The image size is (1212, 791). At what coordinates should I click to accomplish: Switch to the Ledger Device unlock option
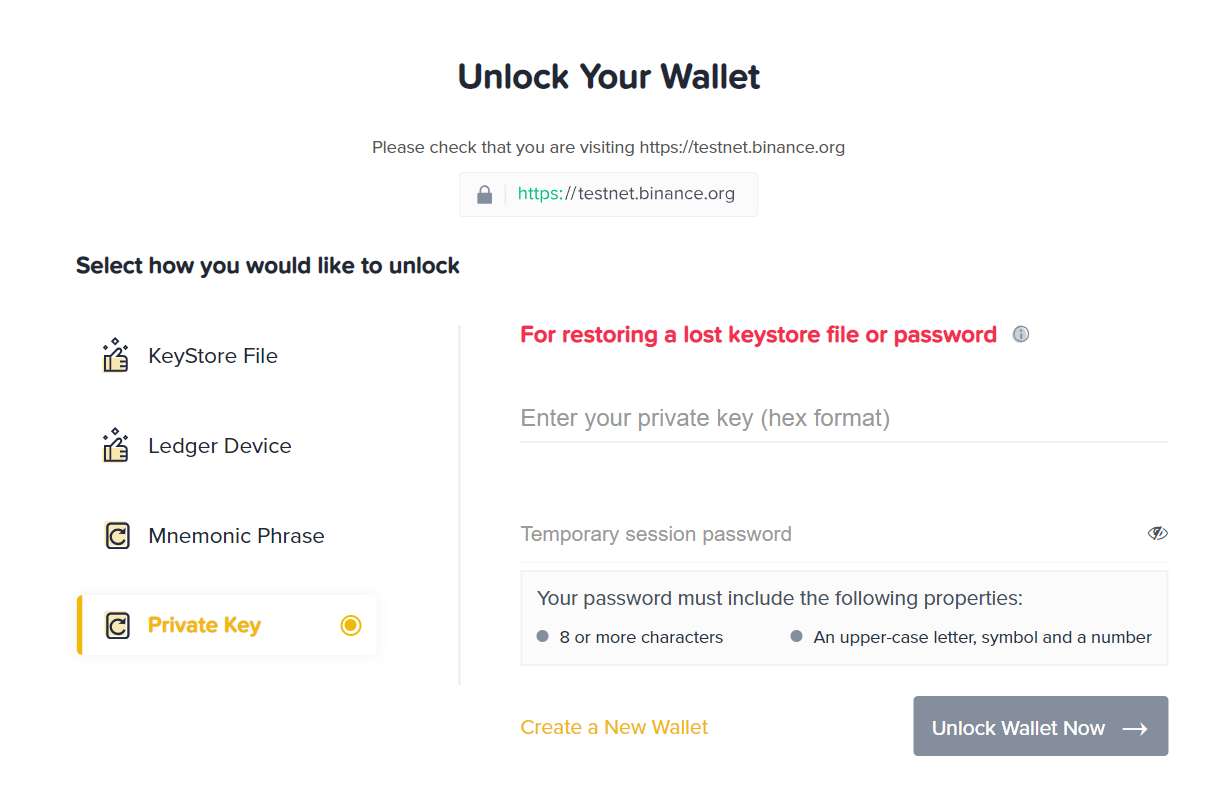pos(219,444)
